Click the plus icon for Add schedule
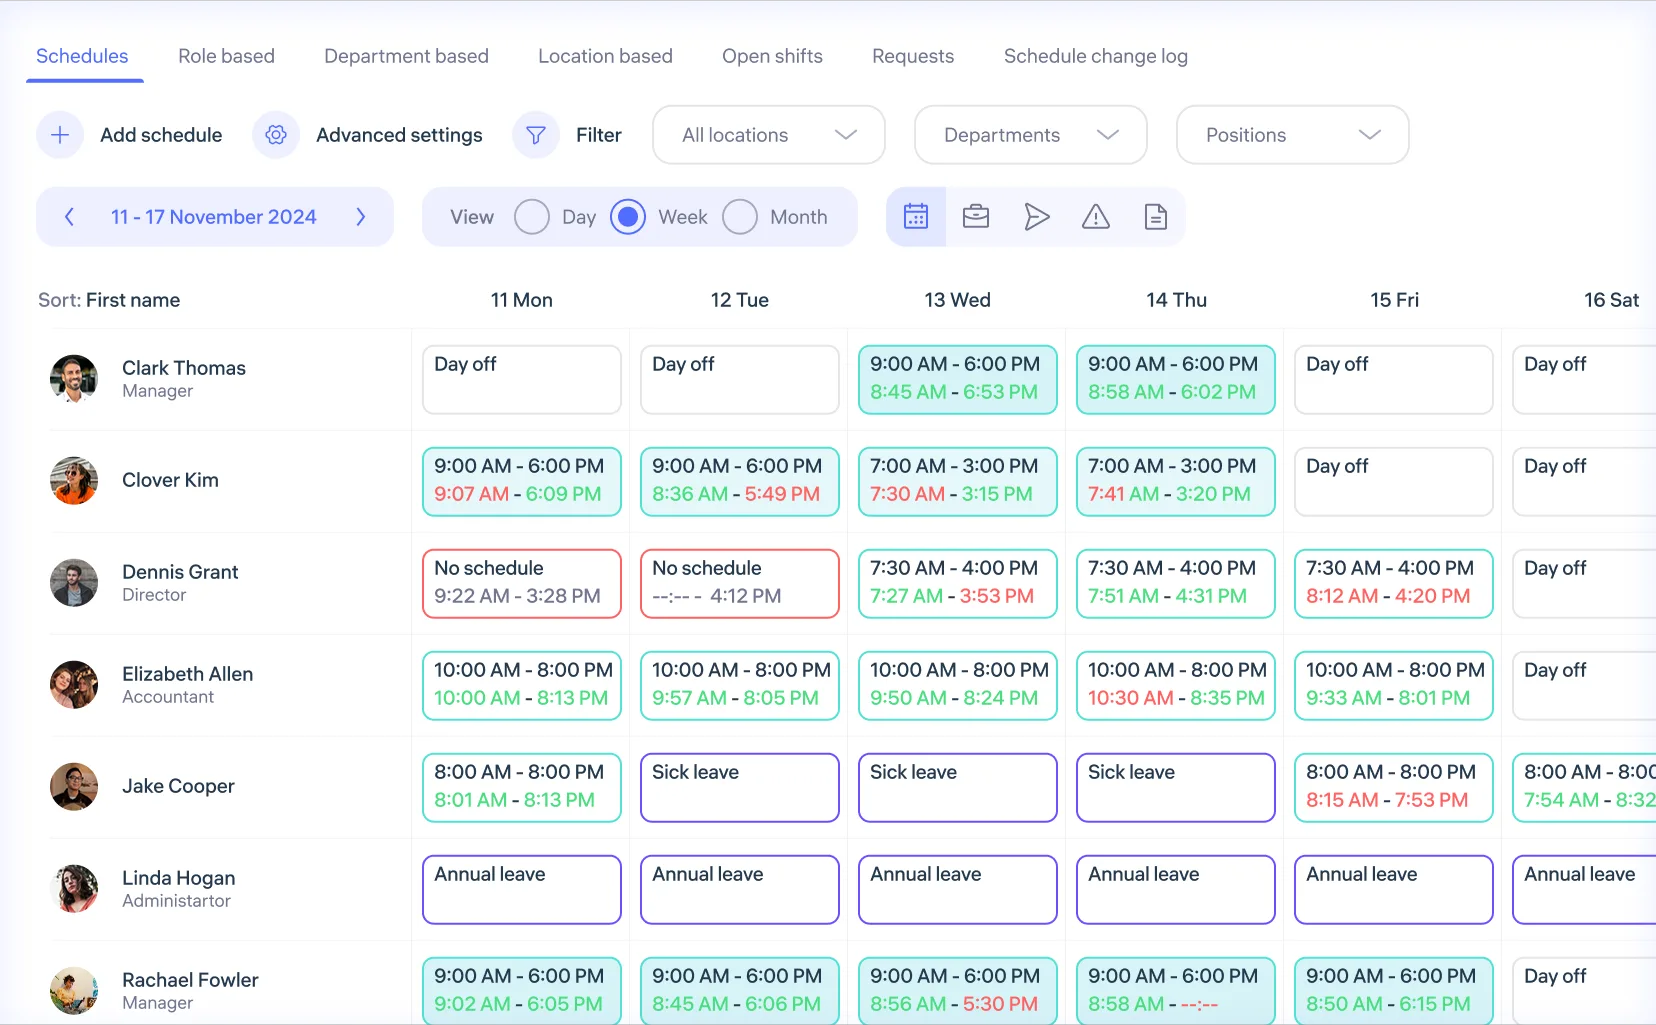Image resolution: width=1656 pixels, height=1025 pixels. tap(60, 135)
